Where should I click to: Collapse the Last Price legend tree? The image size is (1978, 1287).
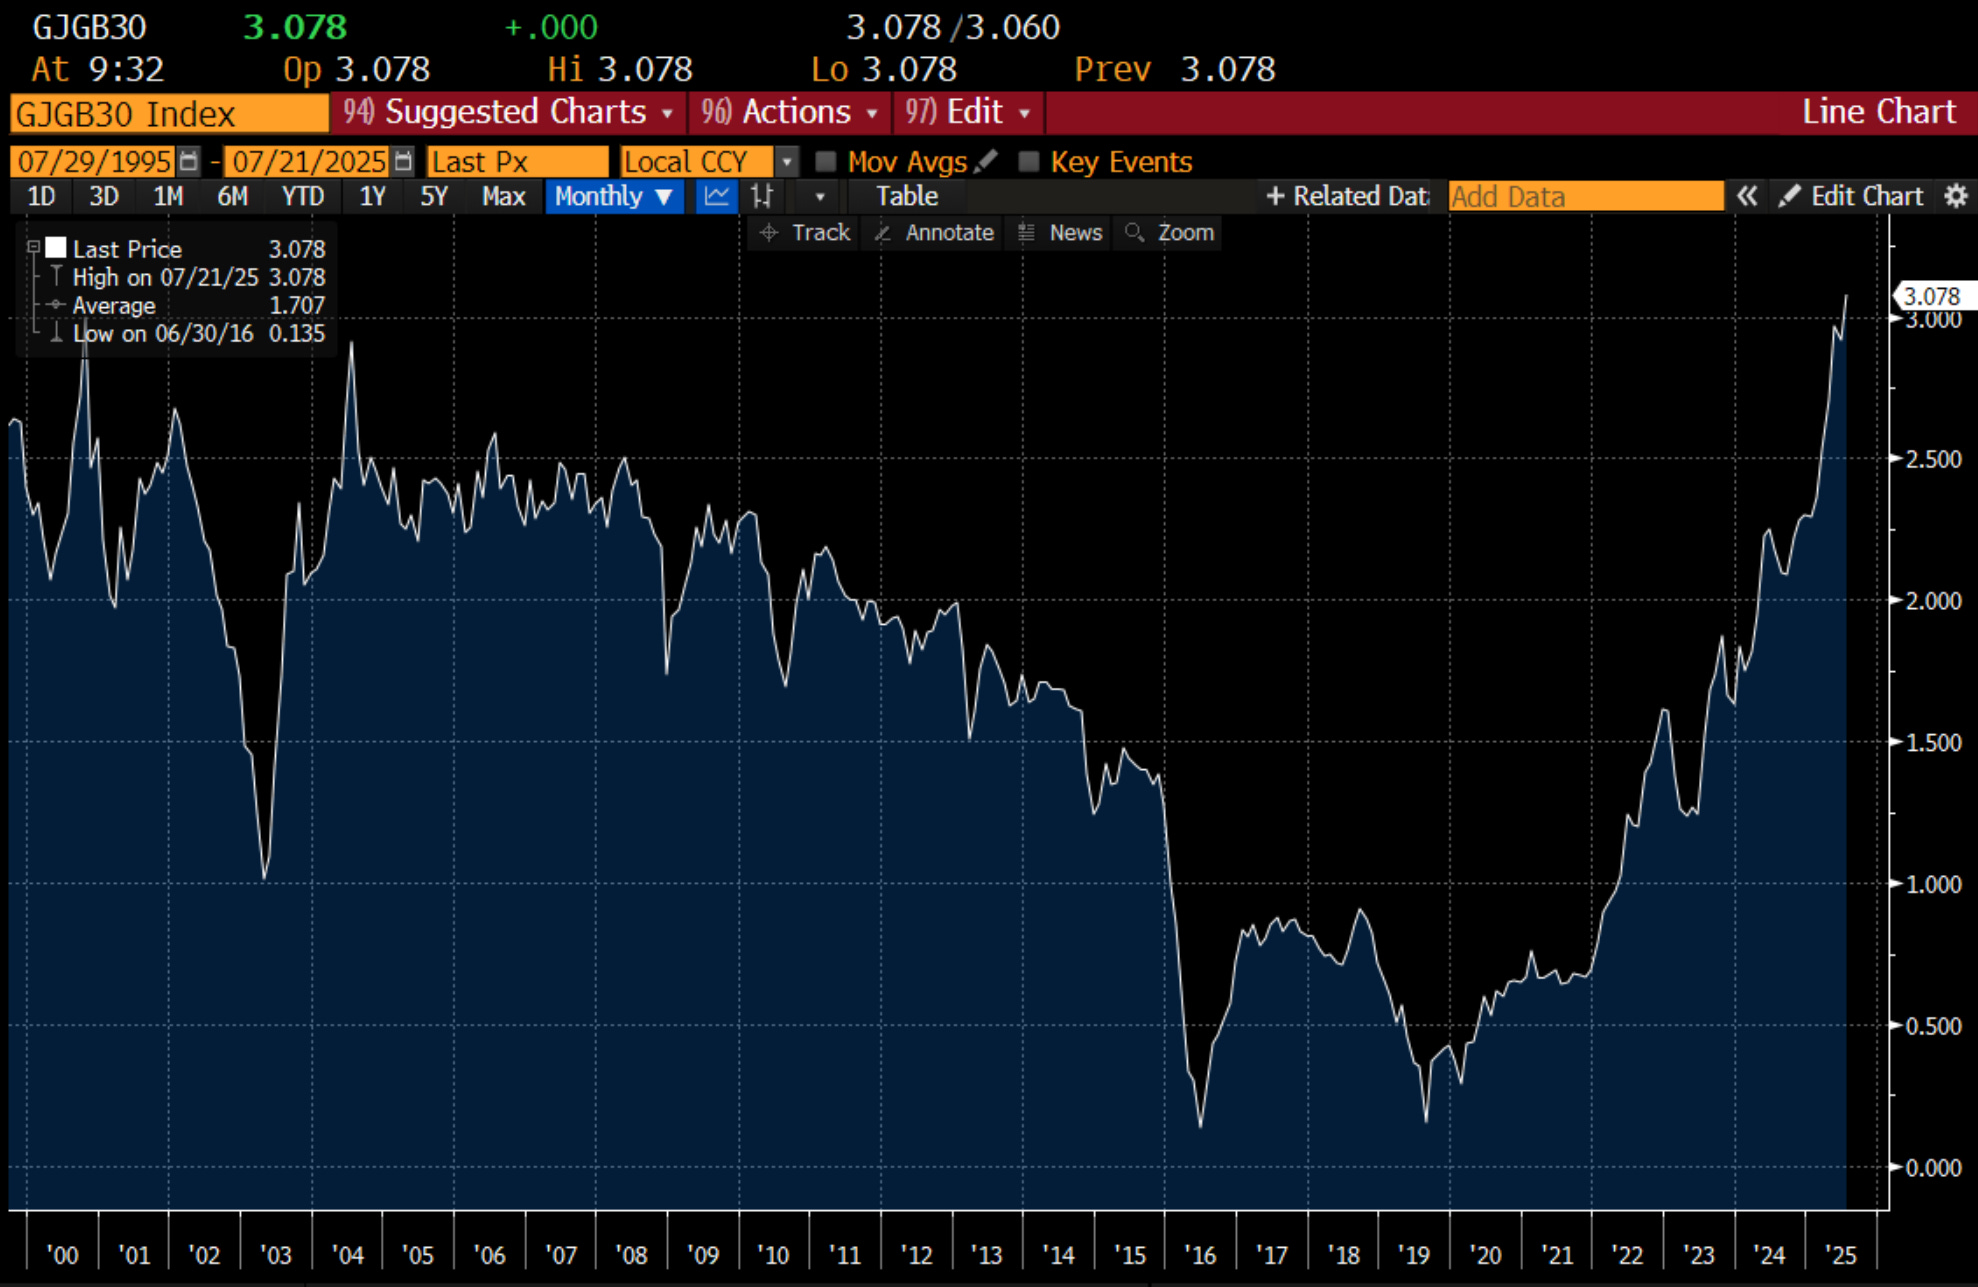[x=33, y=247]
